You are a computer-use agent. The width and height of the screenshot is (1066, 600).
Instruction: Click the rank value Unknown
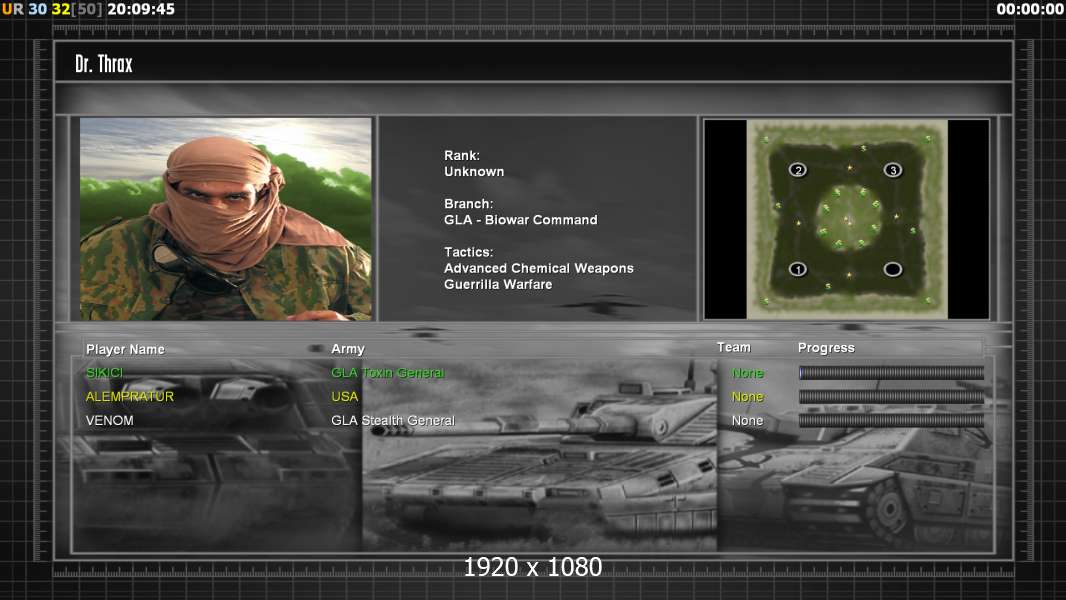[474, 171]
